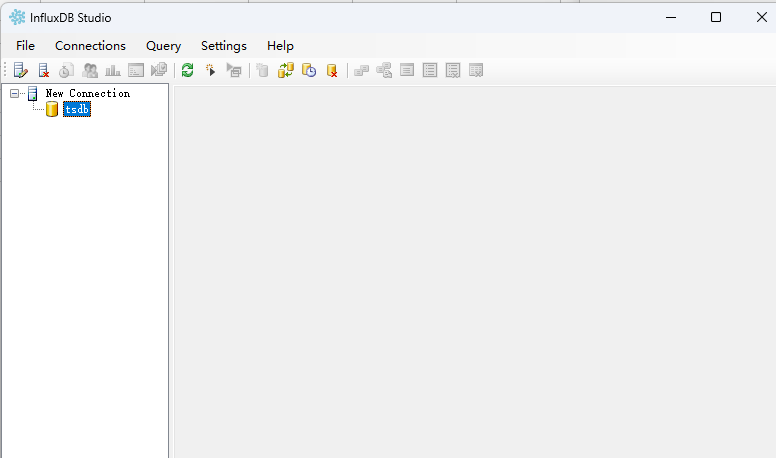Close the InfluxDB Studio window
This screenshot has height=458, width=776.
pyautogui.click(x=762, y=17)
